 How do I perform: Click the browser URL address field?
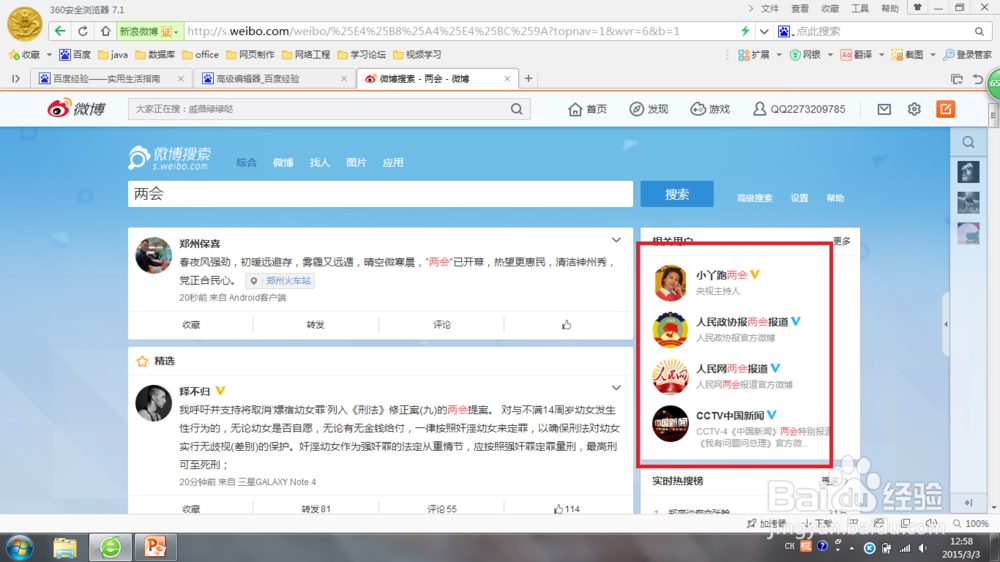coord(459,31)
